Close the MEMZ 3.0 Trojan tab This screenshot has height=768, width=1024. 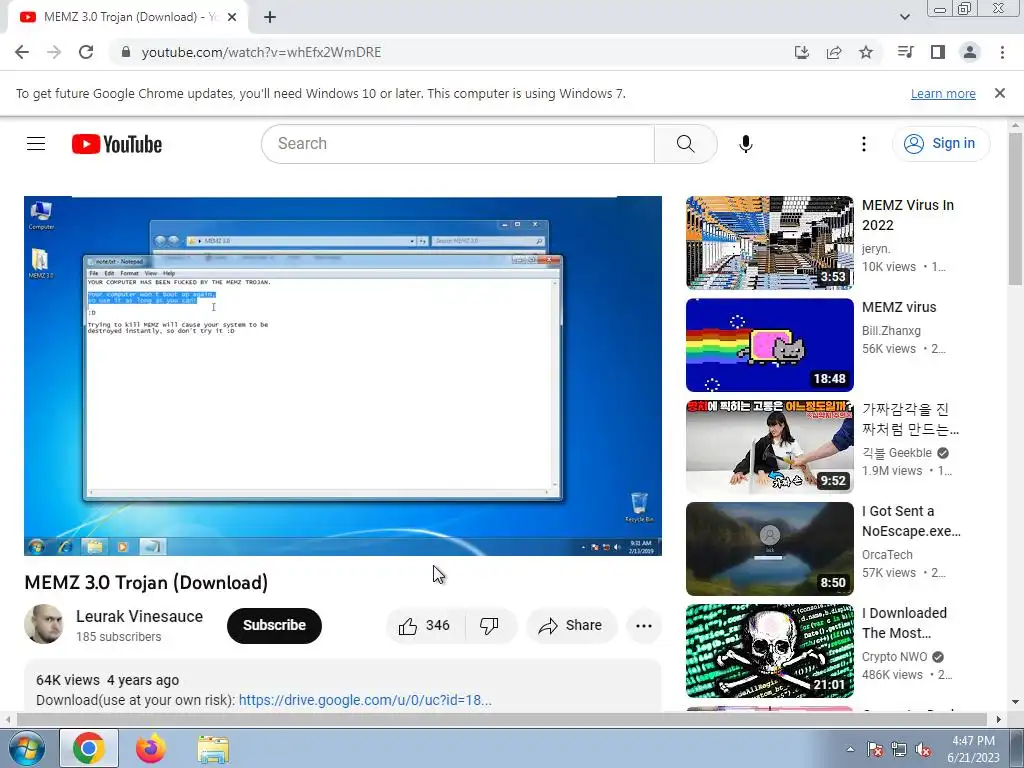click(232, 17)
